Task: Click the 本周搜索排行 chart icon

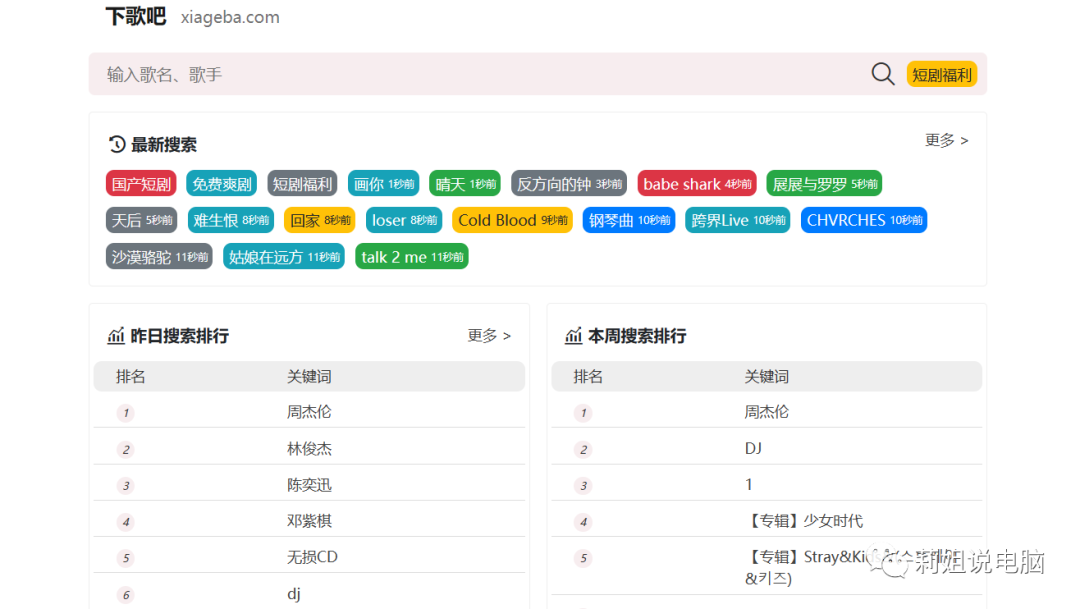Action: pyautogui.click(x=573, y=336)
